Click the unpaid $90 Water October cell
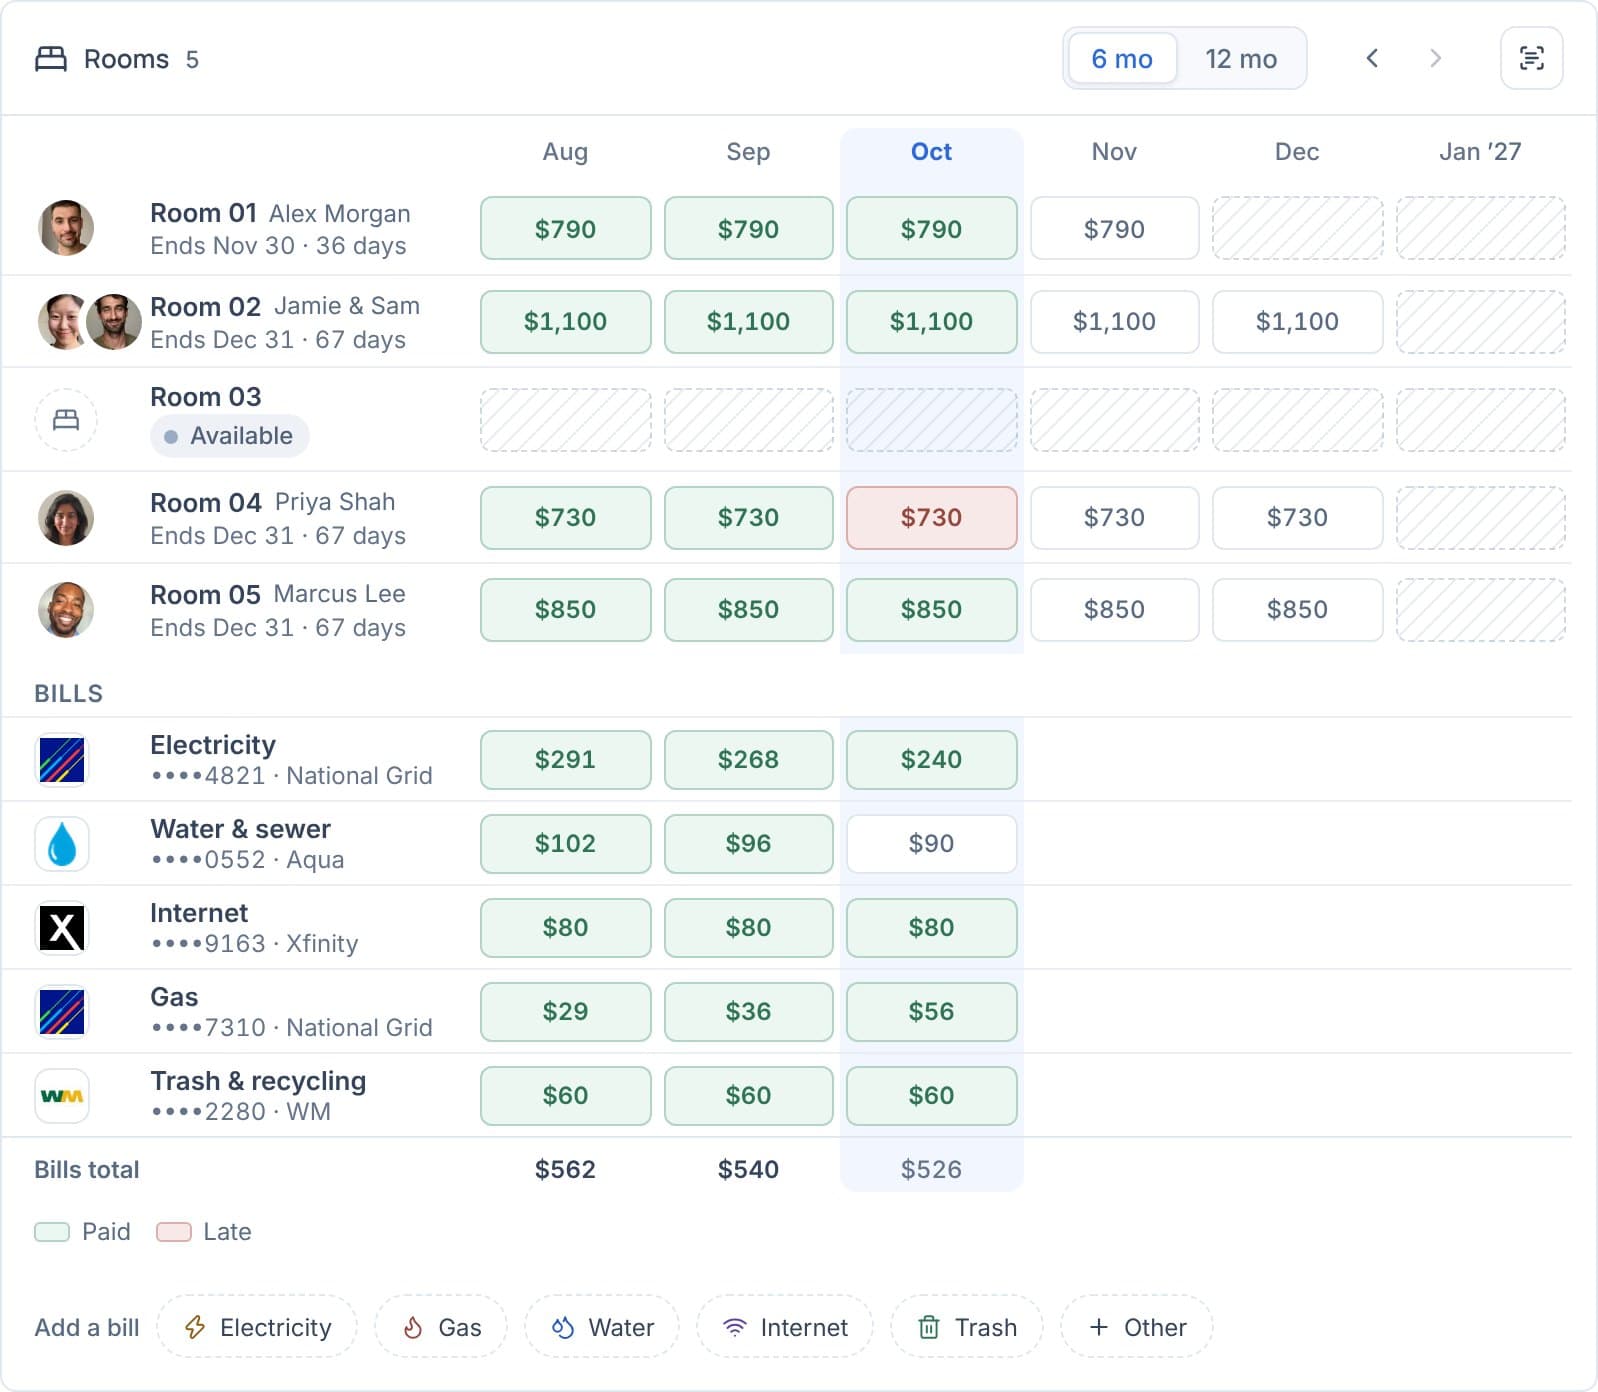Image resolution: width=1598 pixels, height=1392 pixels. 931,844
